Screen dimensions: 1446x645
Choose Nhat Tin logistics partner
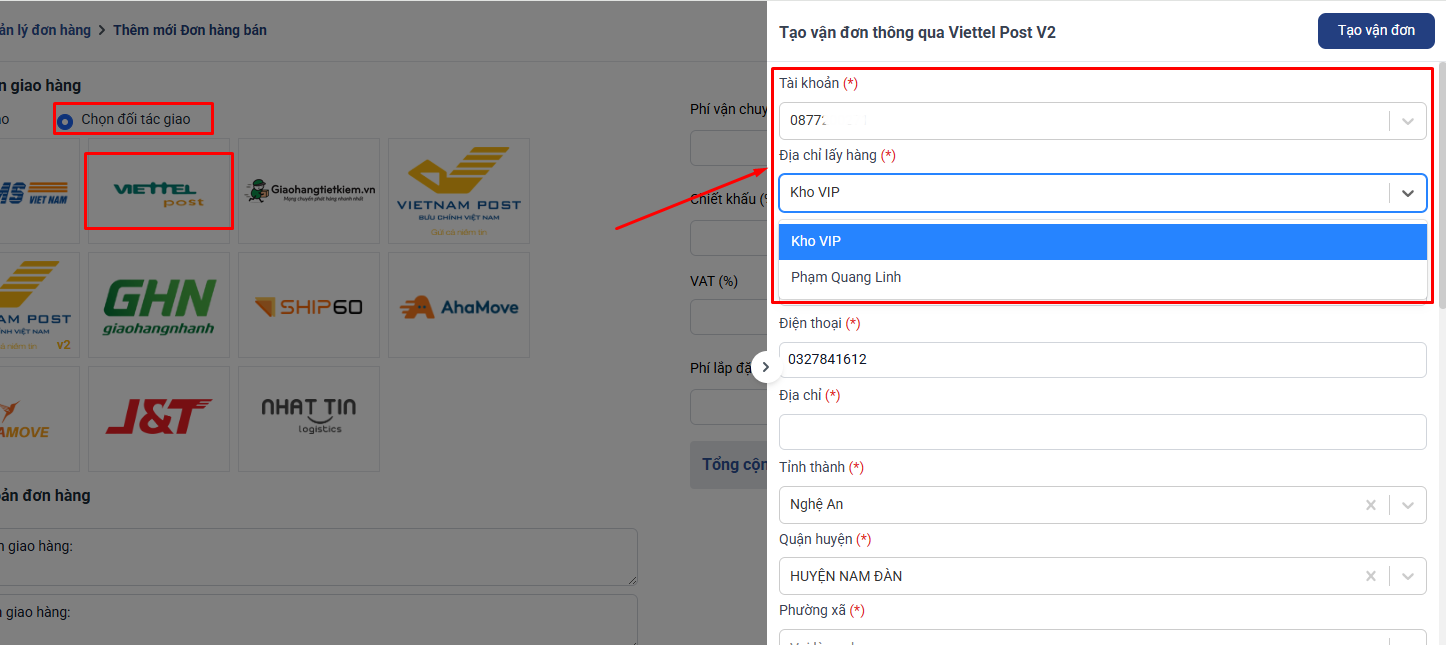[309, 419]
